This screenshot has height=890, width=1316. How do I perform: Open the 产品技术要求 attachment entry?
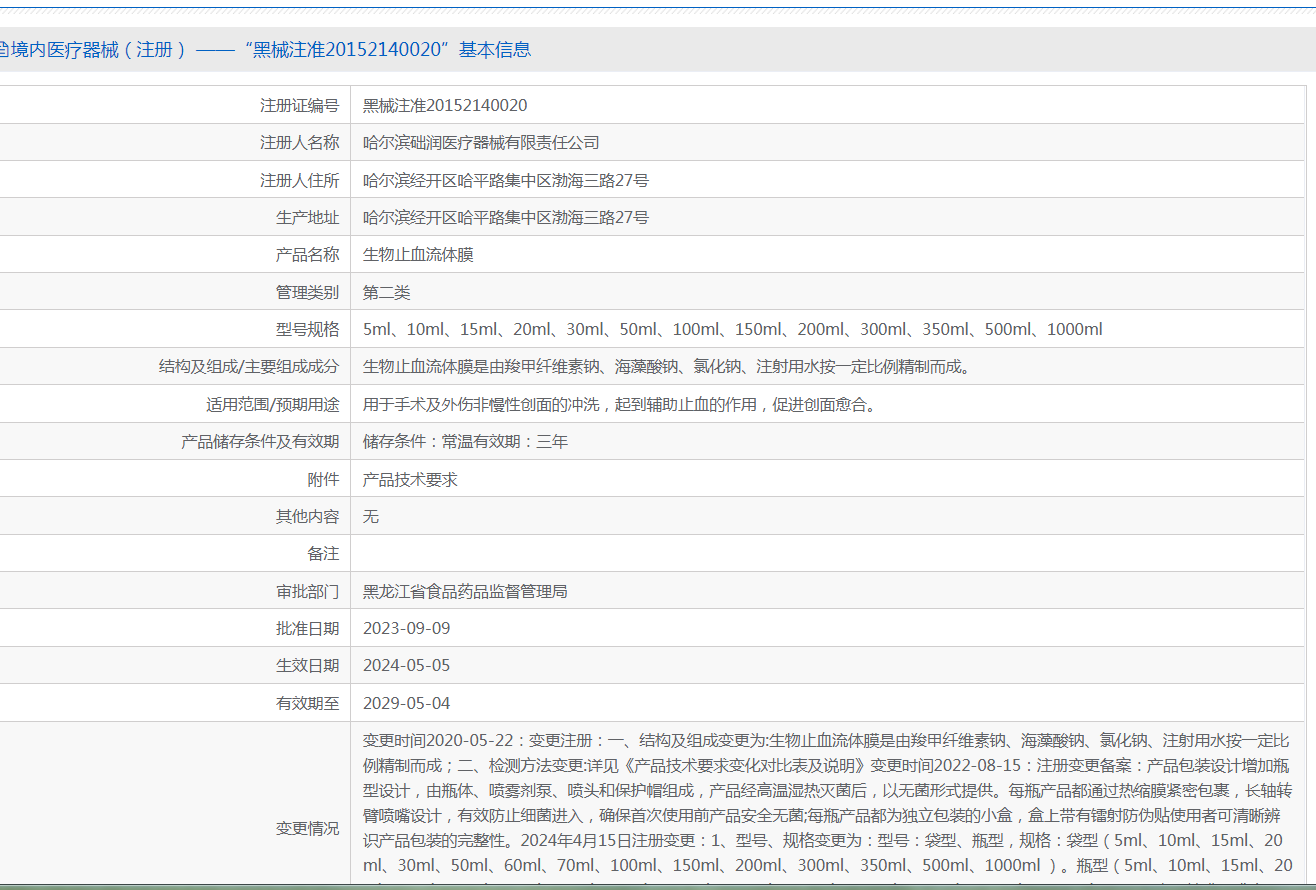click(410, 480)
